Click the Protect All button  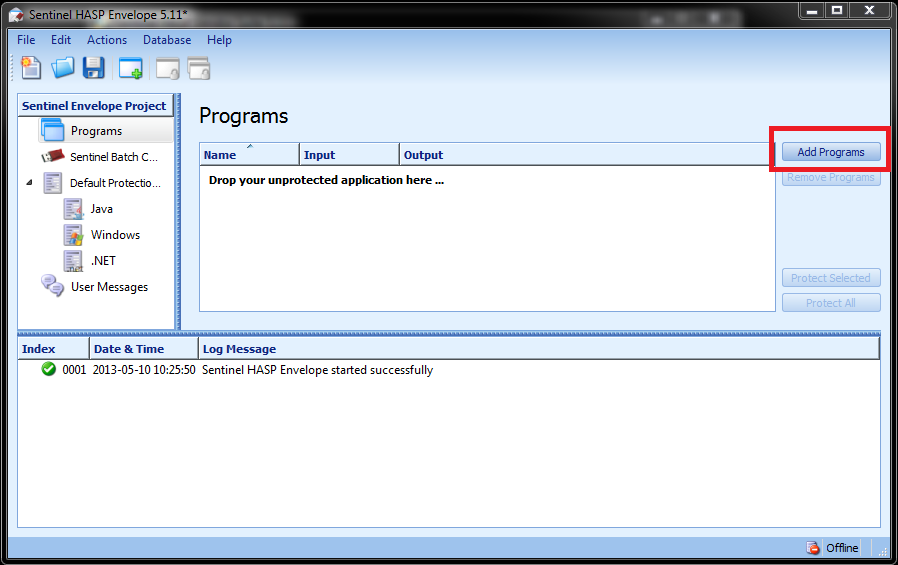(x=831, y=303)
